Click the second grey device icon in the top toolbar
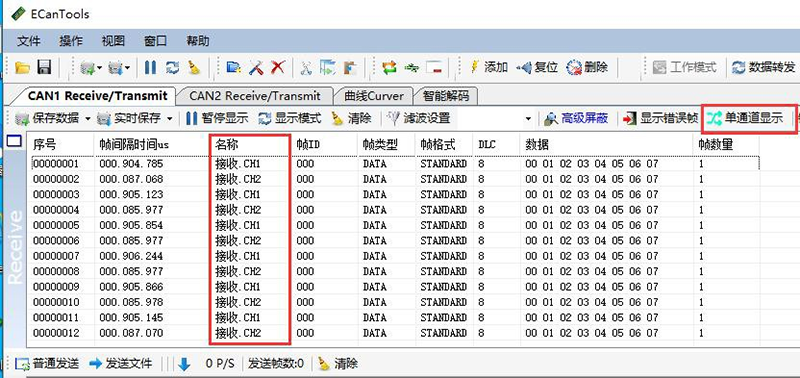The width and height of the screenshot is (800, 378). click(115, 67)
